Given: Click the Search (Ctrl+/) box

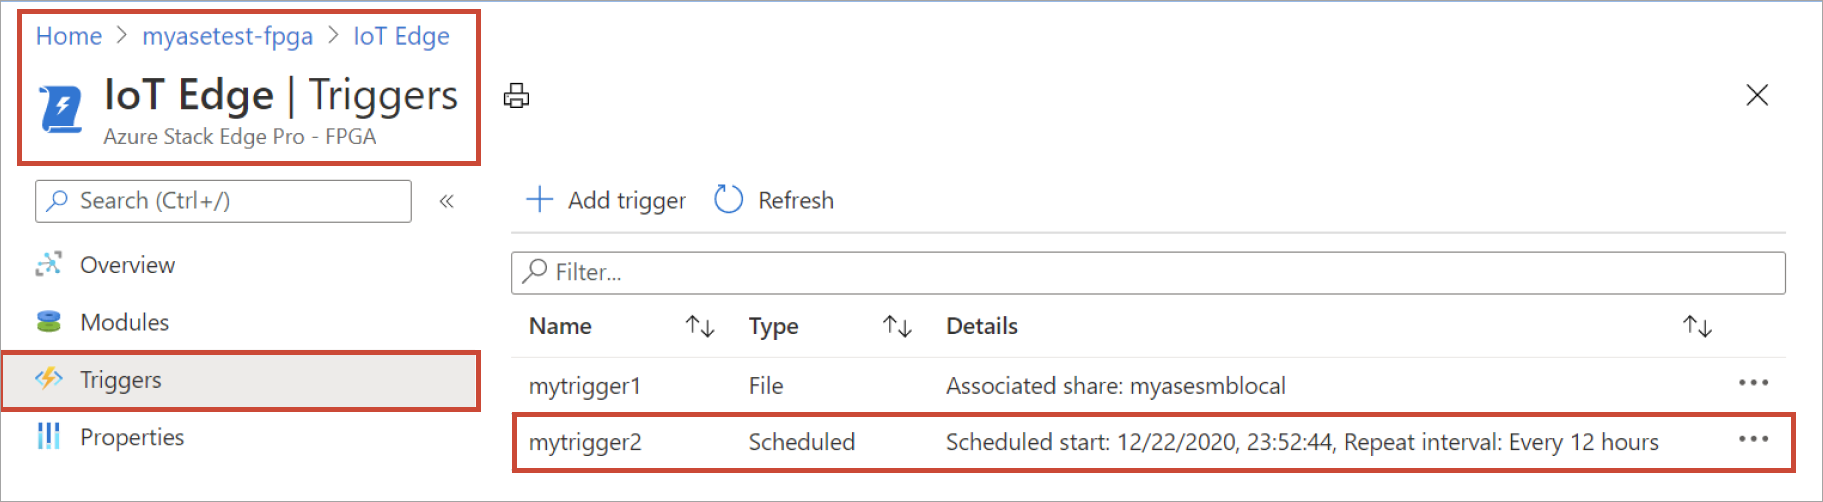Looking at the screenshot, I should [223, 201].
